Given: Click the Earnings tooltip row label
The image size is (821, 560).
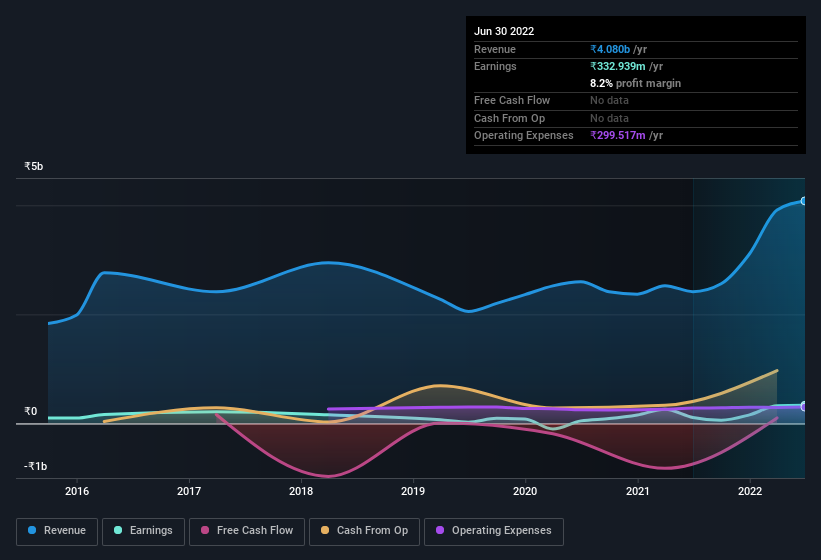Looking at the screenshot, I should [495, 66].
